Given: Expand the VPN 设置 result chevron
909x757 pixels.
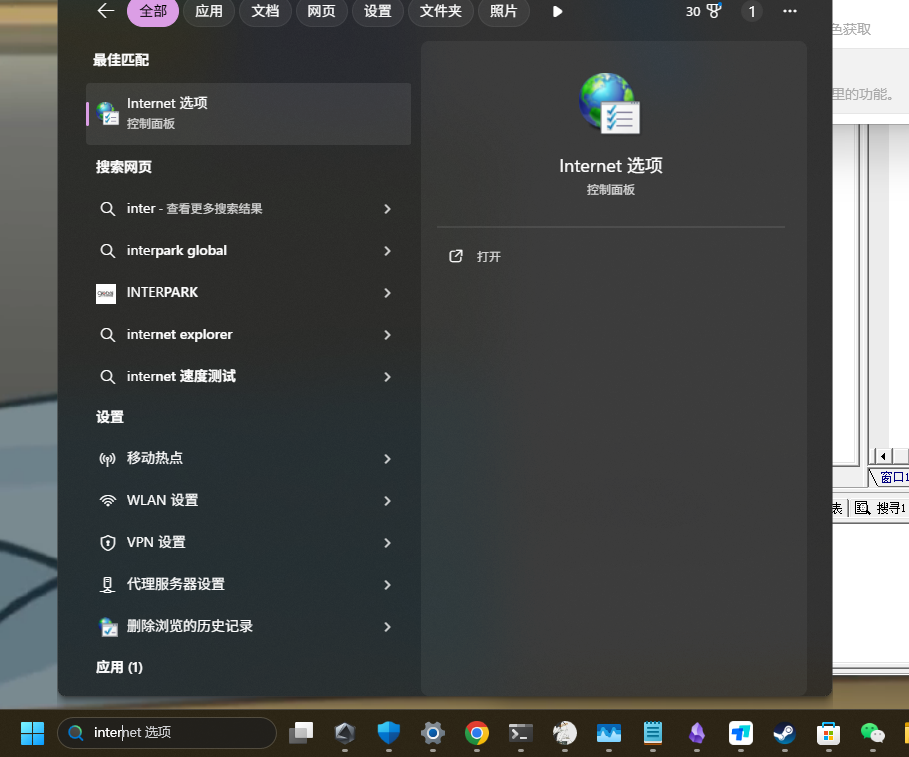Looking at the screenshot, I should [387, 542].
